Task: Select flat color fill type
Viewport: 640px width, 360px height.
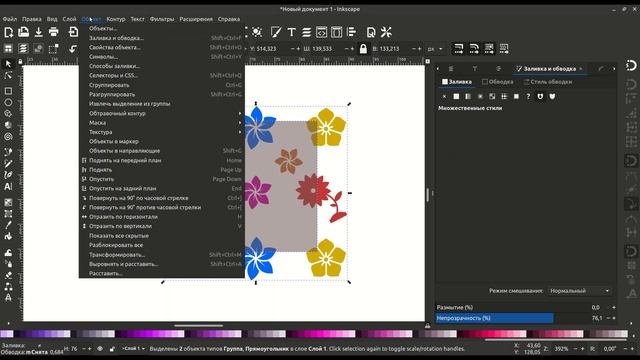Action: click(x=456, y=96)
